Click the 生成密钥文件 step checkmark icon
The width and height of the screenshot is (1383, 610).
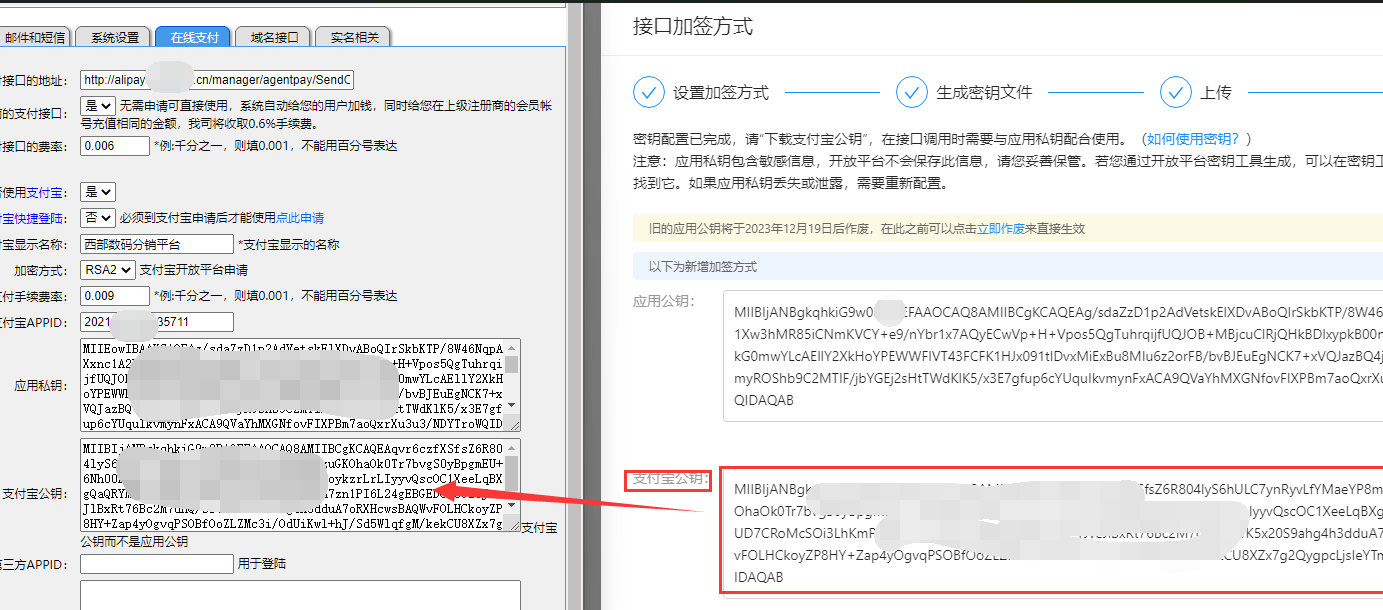(912, 92)
